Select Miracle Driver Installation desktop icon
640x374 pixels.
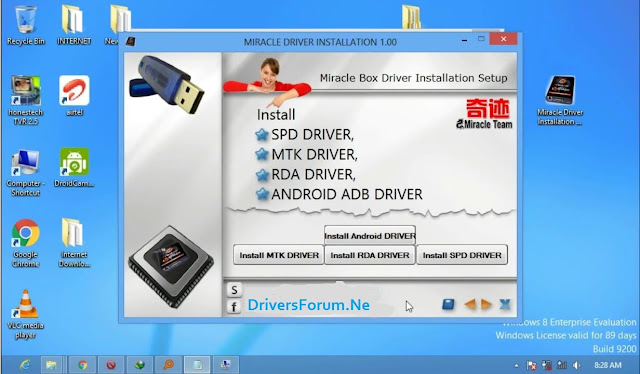560,100
